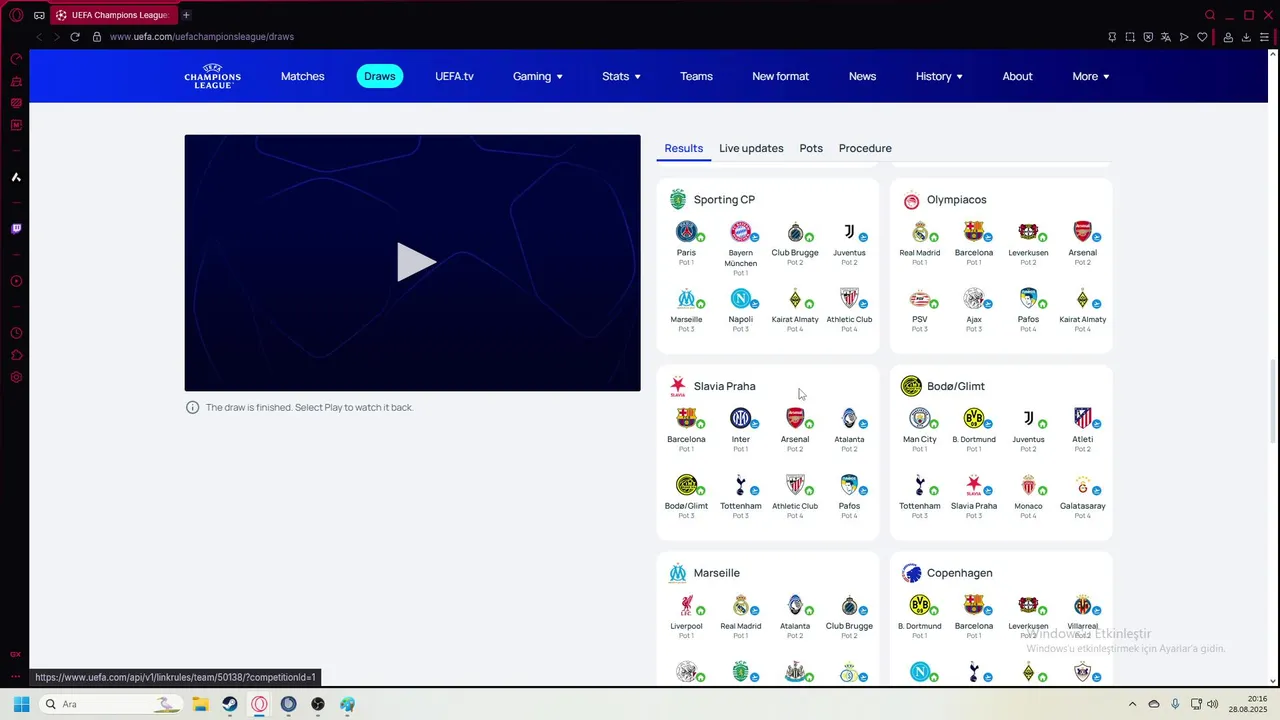Viewport: 1280px width, 720px height.
Task: Open the Player icon in the sidebar
Action: pyautogui.click(x=16, y=281)
